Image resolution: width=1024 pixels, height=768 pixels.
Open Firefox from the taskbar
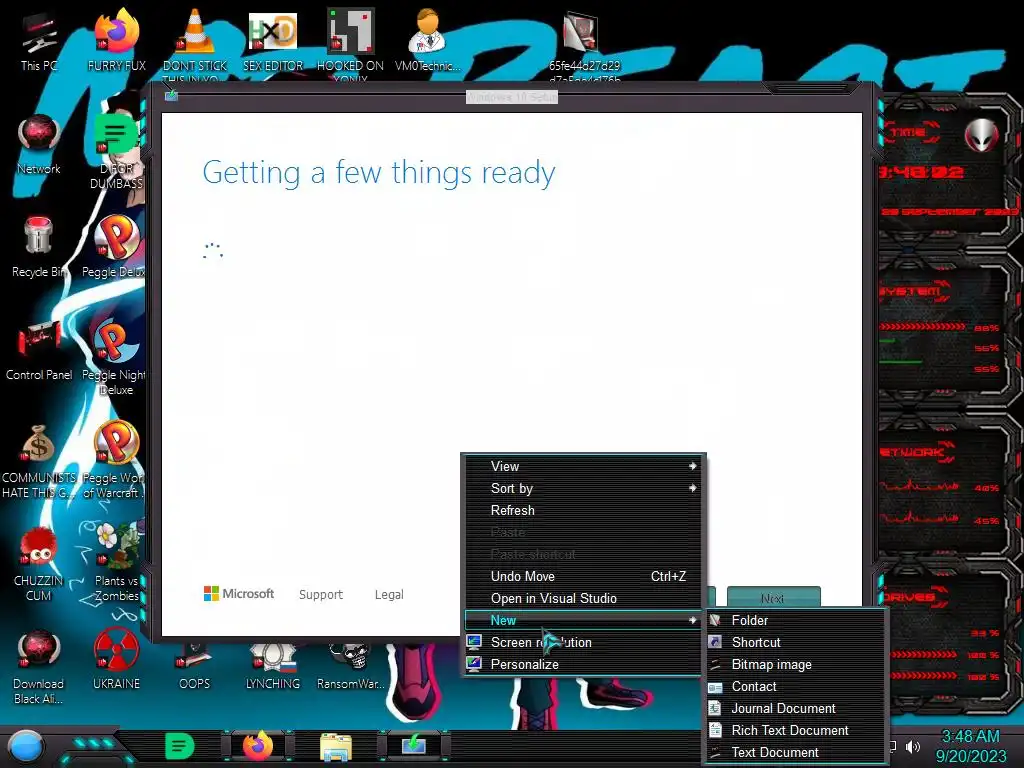click(258, 746)
